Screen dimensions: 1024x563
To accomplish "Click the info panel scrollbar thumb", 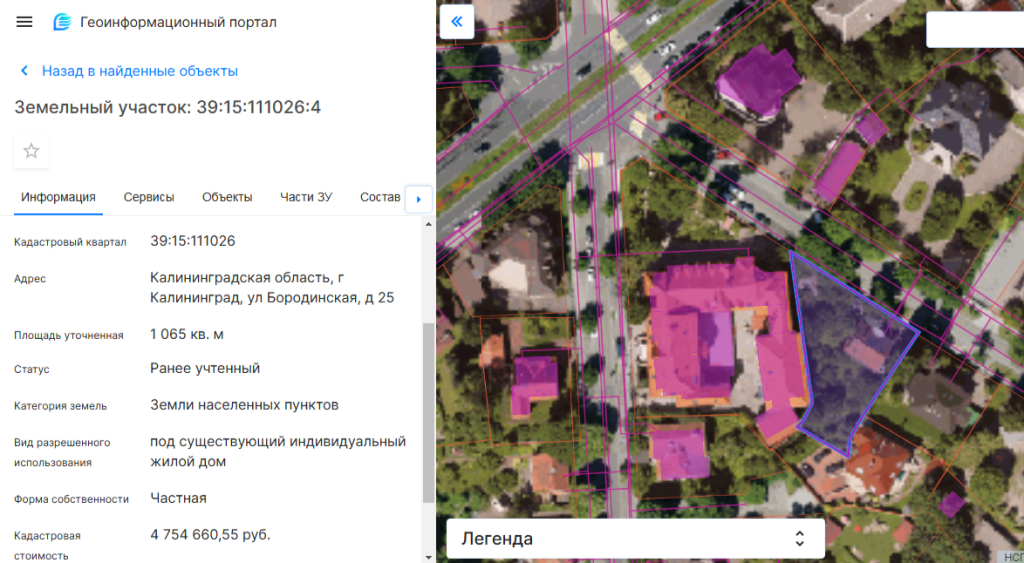I will pos(429,410).
